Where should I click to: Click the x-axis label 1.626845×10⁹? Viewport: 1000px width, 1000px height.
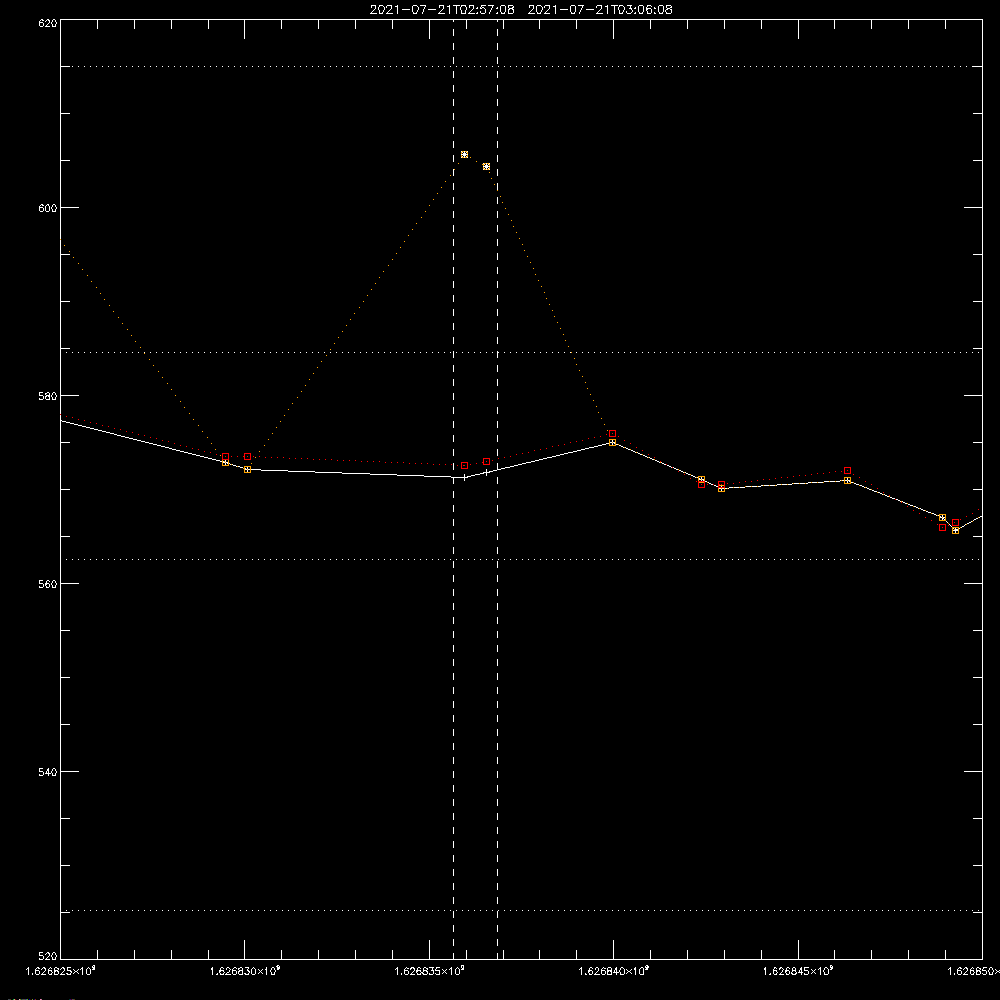[x=798, y=971]
